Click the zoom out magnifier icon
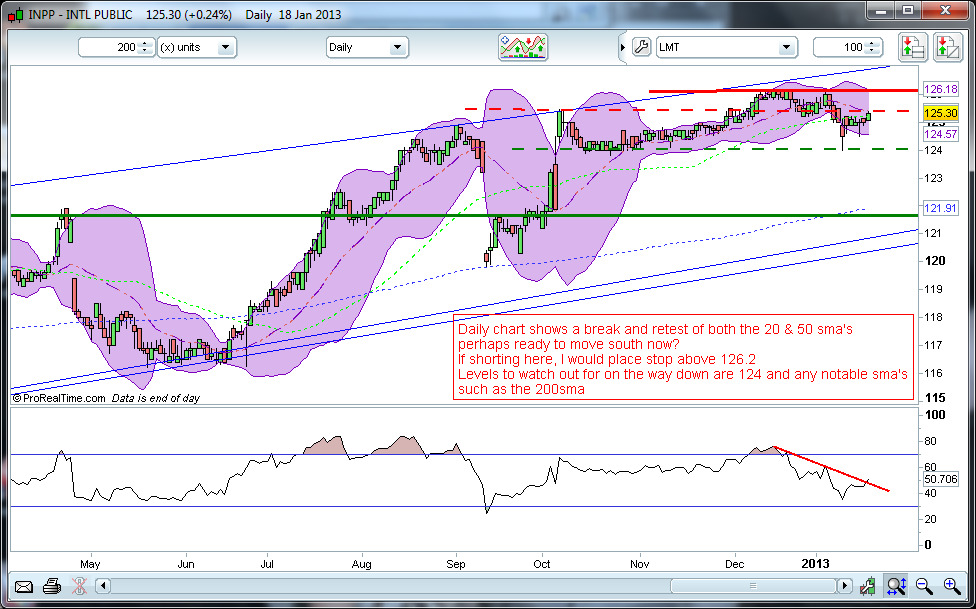 click(923, 586)
